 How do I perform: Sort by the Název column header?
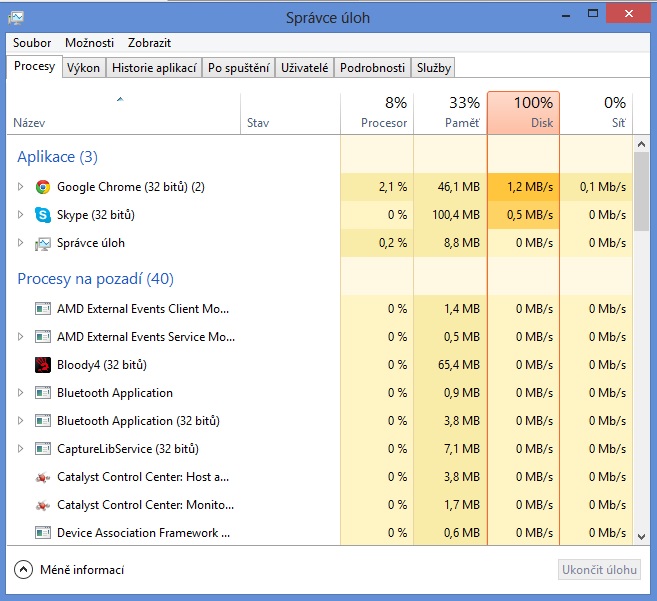123,113
